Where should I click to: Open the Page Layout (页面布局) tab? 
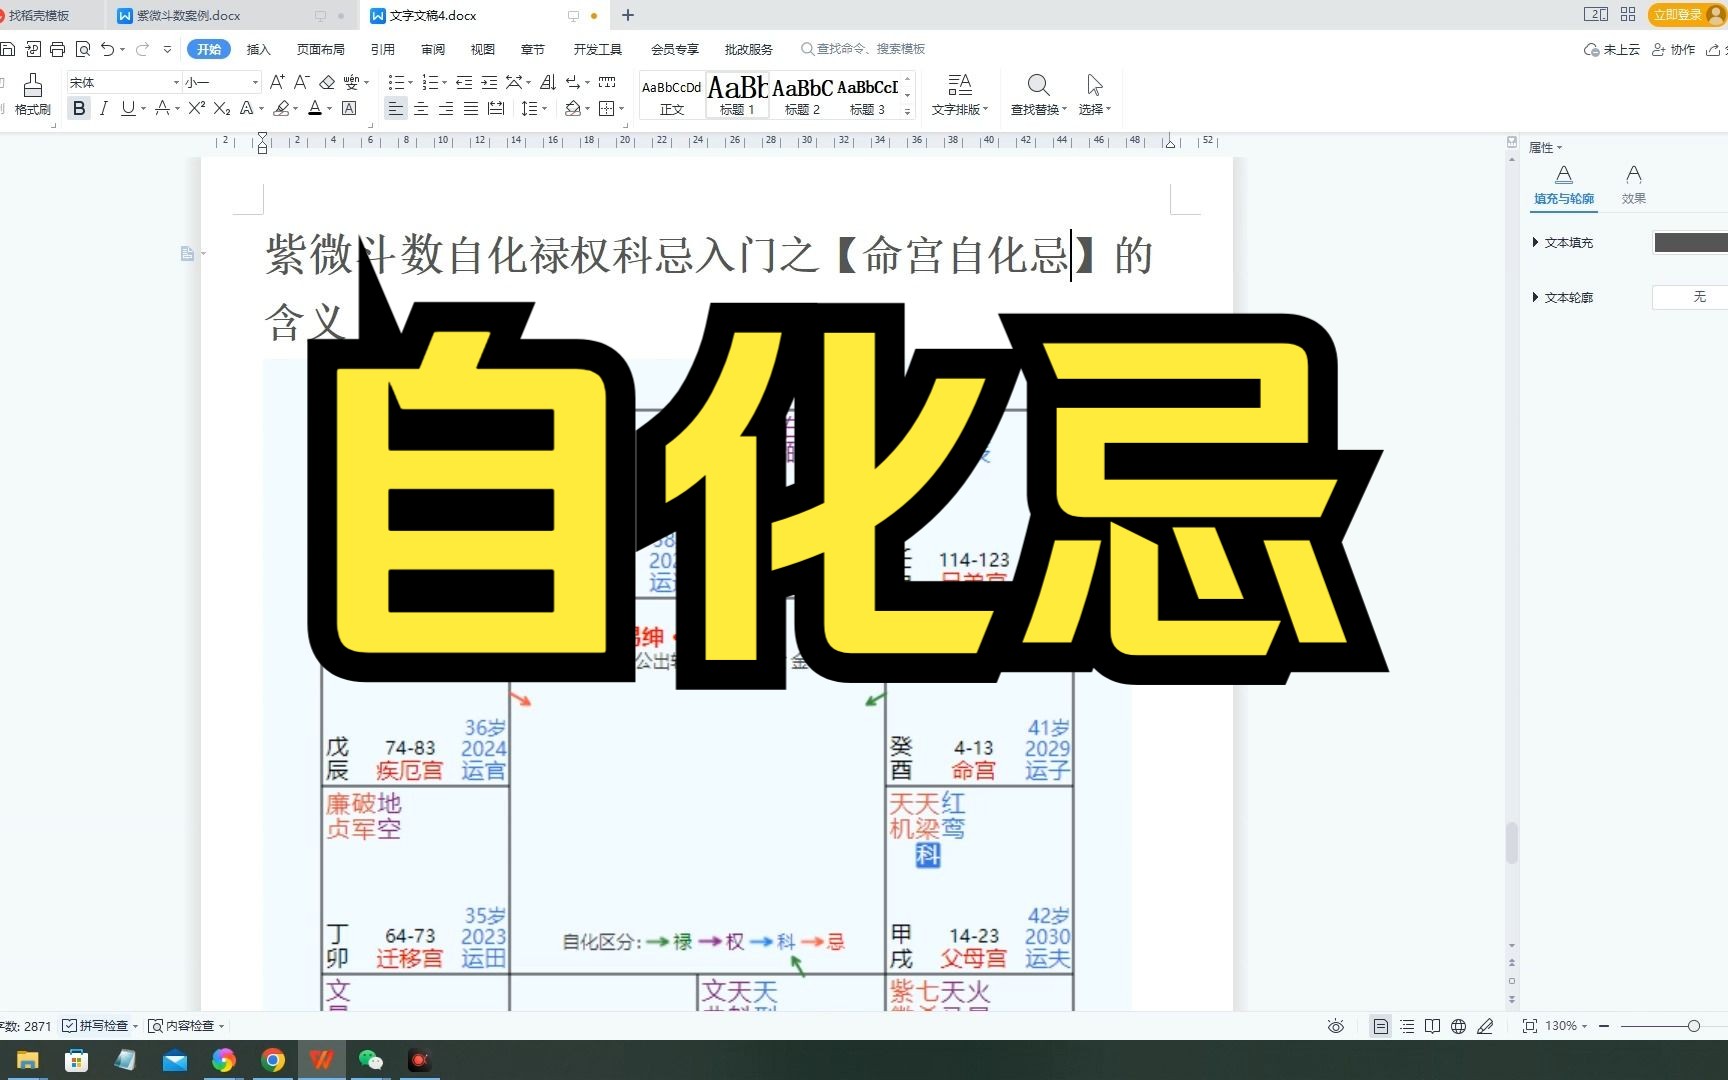pyautogui.click(x=320, y=49)
